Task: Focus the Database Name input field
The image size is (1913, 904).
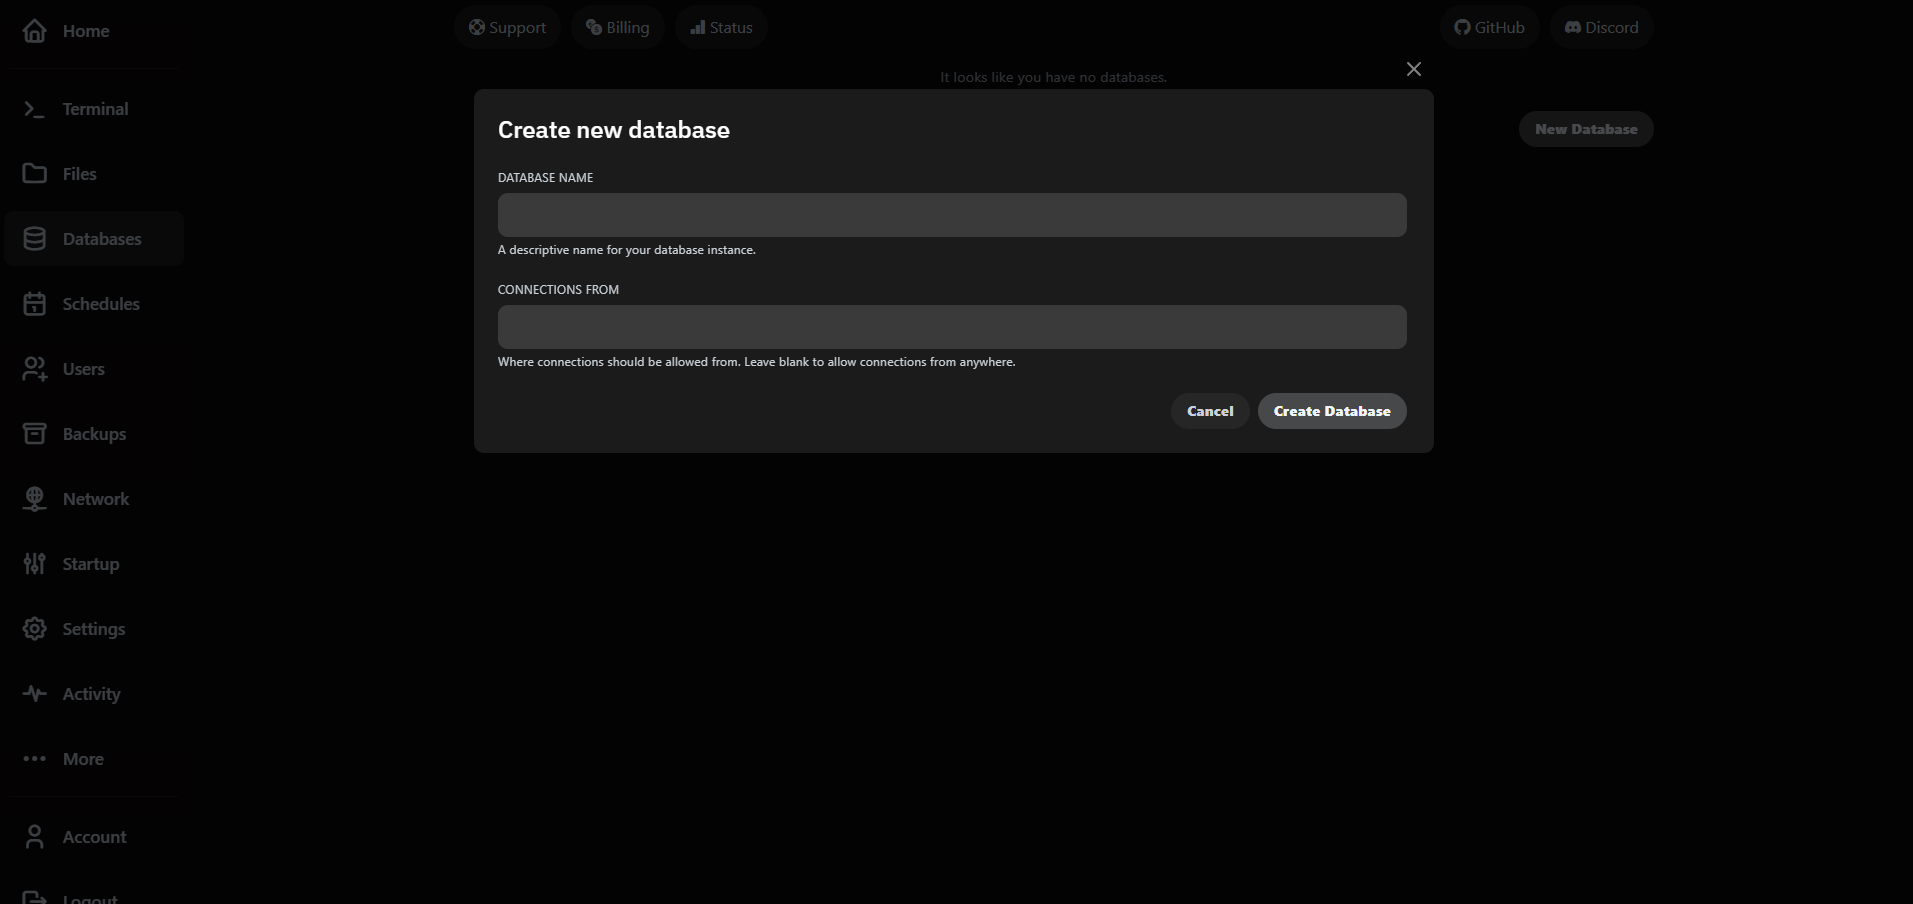Action: pyautogui.click(x=951, y=214)
